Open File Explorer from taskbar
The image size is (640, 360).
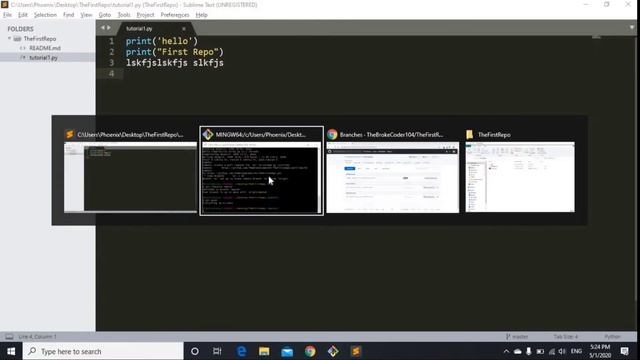click(264, 351)
